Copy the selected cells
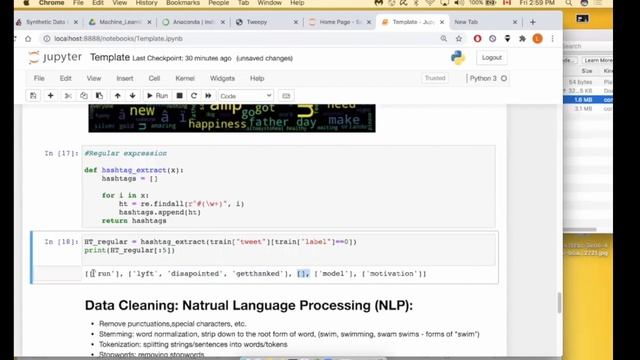The image size is (640, 360). pyautogui.click(x=84, y=96)
